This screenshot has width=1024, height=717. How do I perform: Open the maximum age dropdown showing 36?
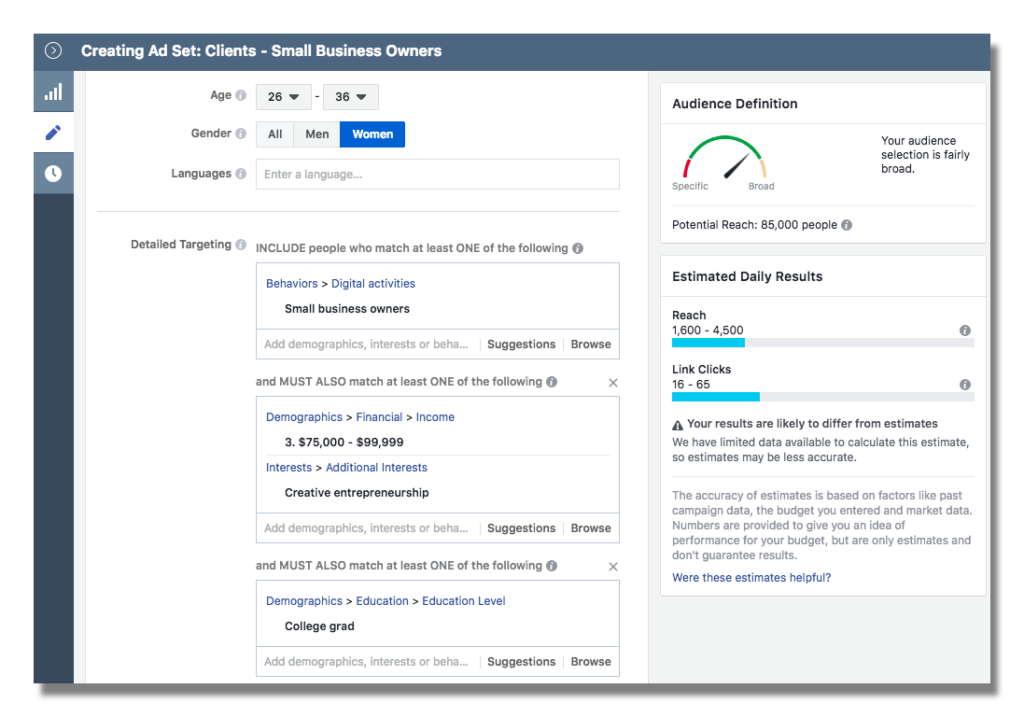[x=350, y=96]
